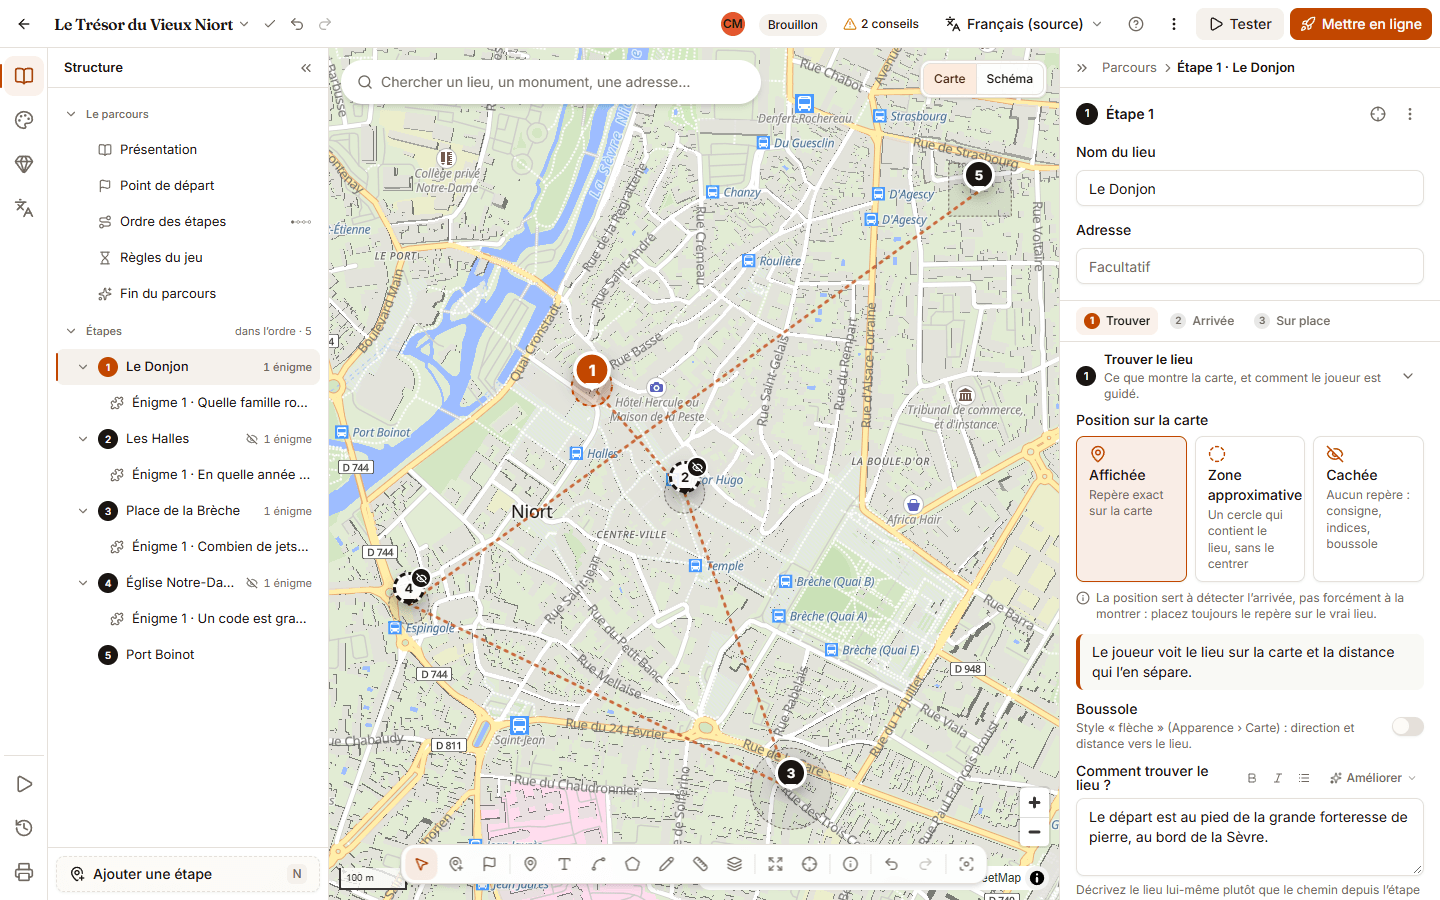
Task: Collapse the Trouver le lieu section
Action: (1408, 377)
